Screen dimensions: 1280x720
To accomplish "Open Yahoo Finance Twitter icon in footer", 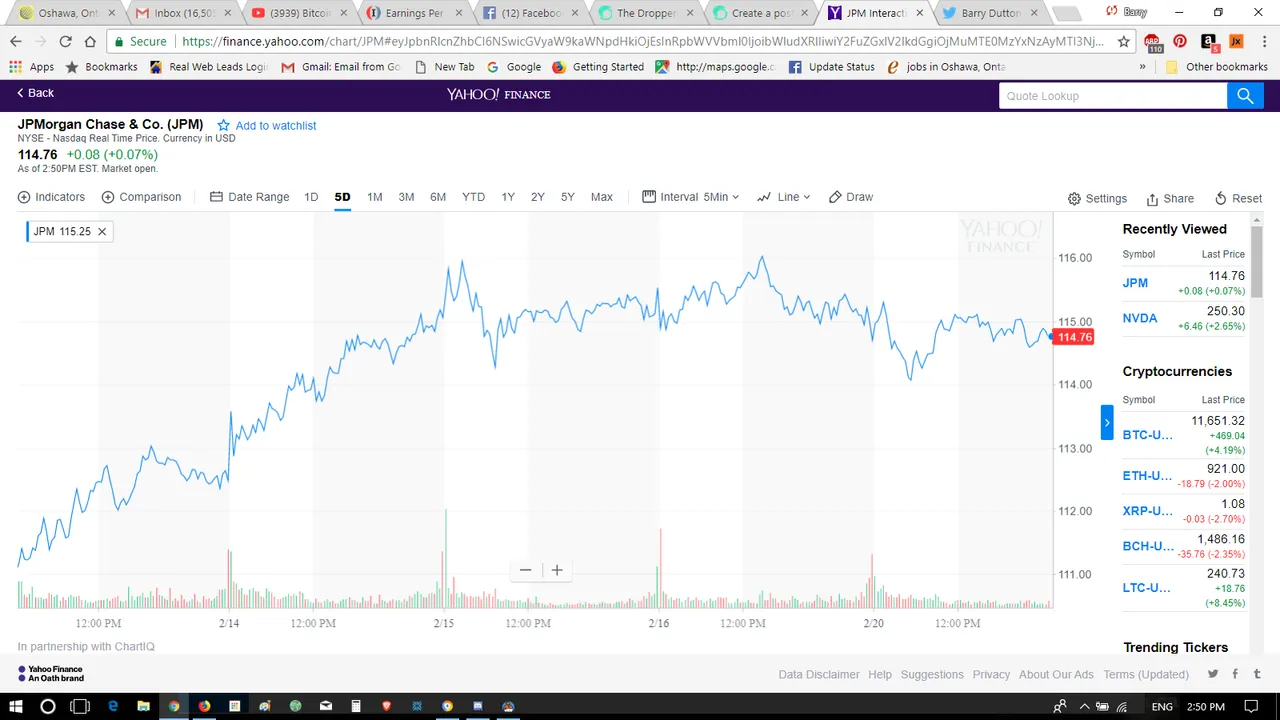I will click(1213, 674).
